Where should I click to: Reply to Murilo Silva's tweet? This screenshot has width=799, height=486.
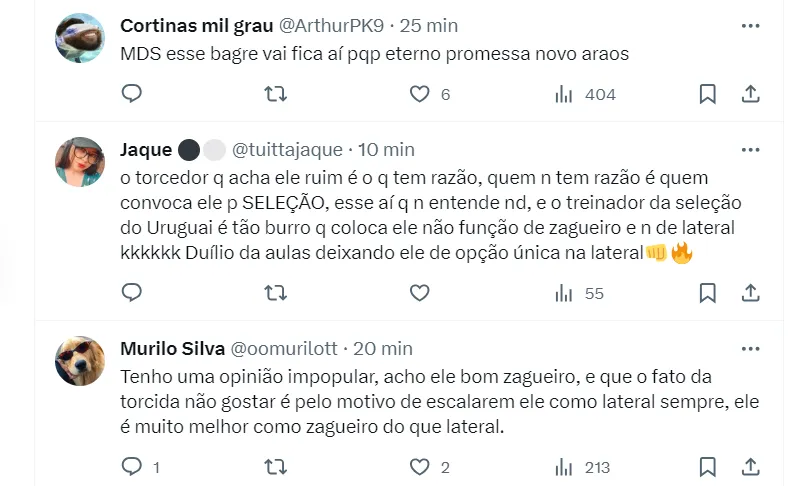(x=132, y=466)
